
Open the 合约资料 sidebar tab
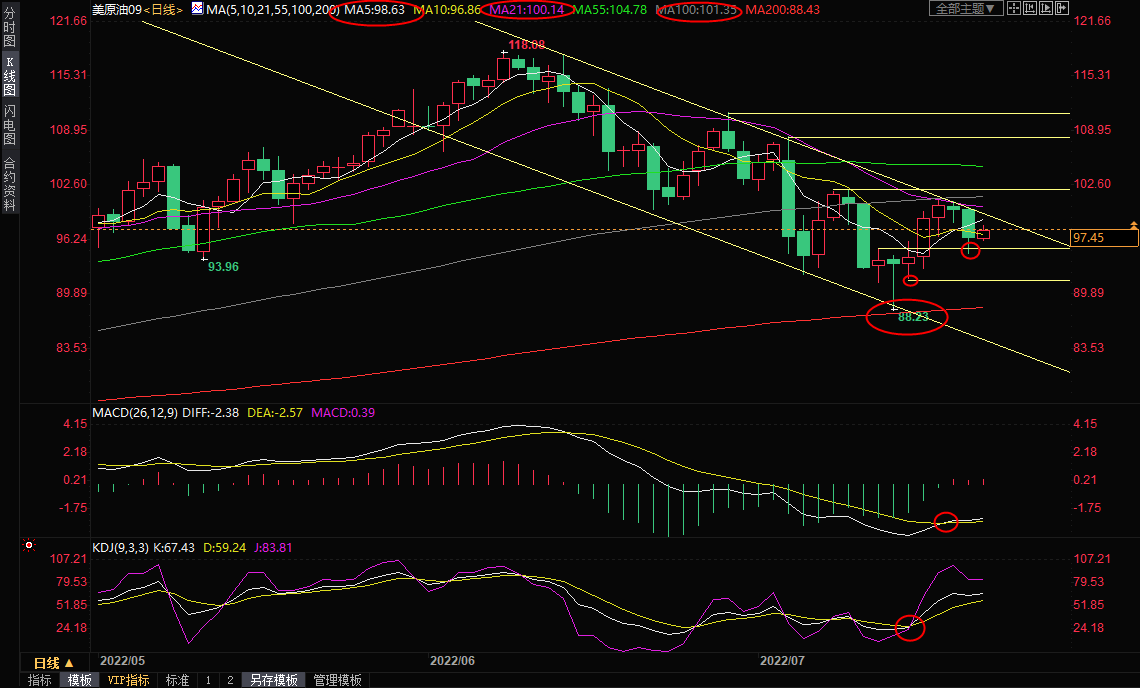[x=9, y=184]
